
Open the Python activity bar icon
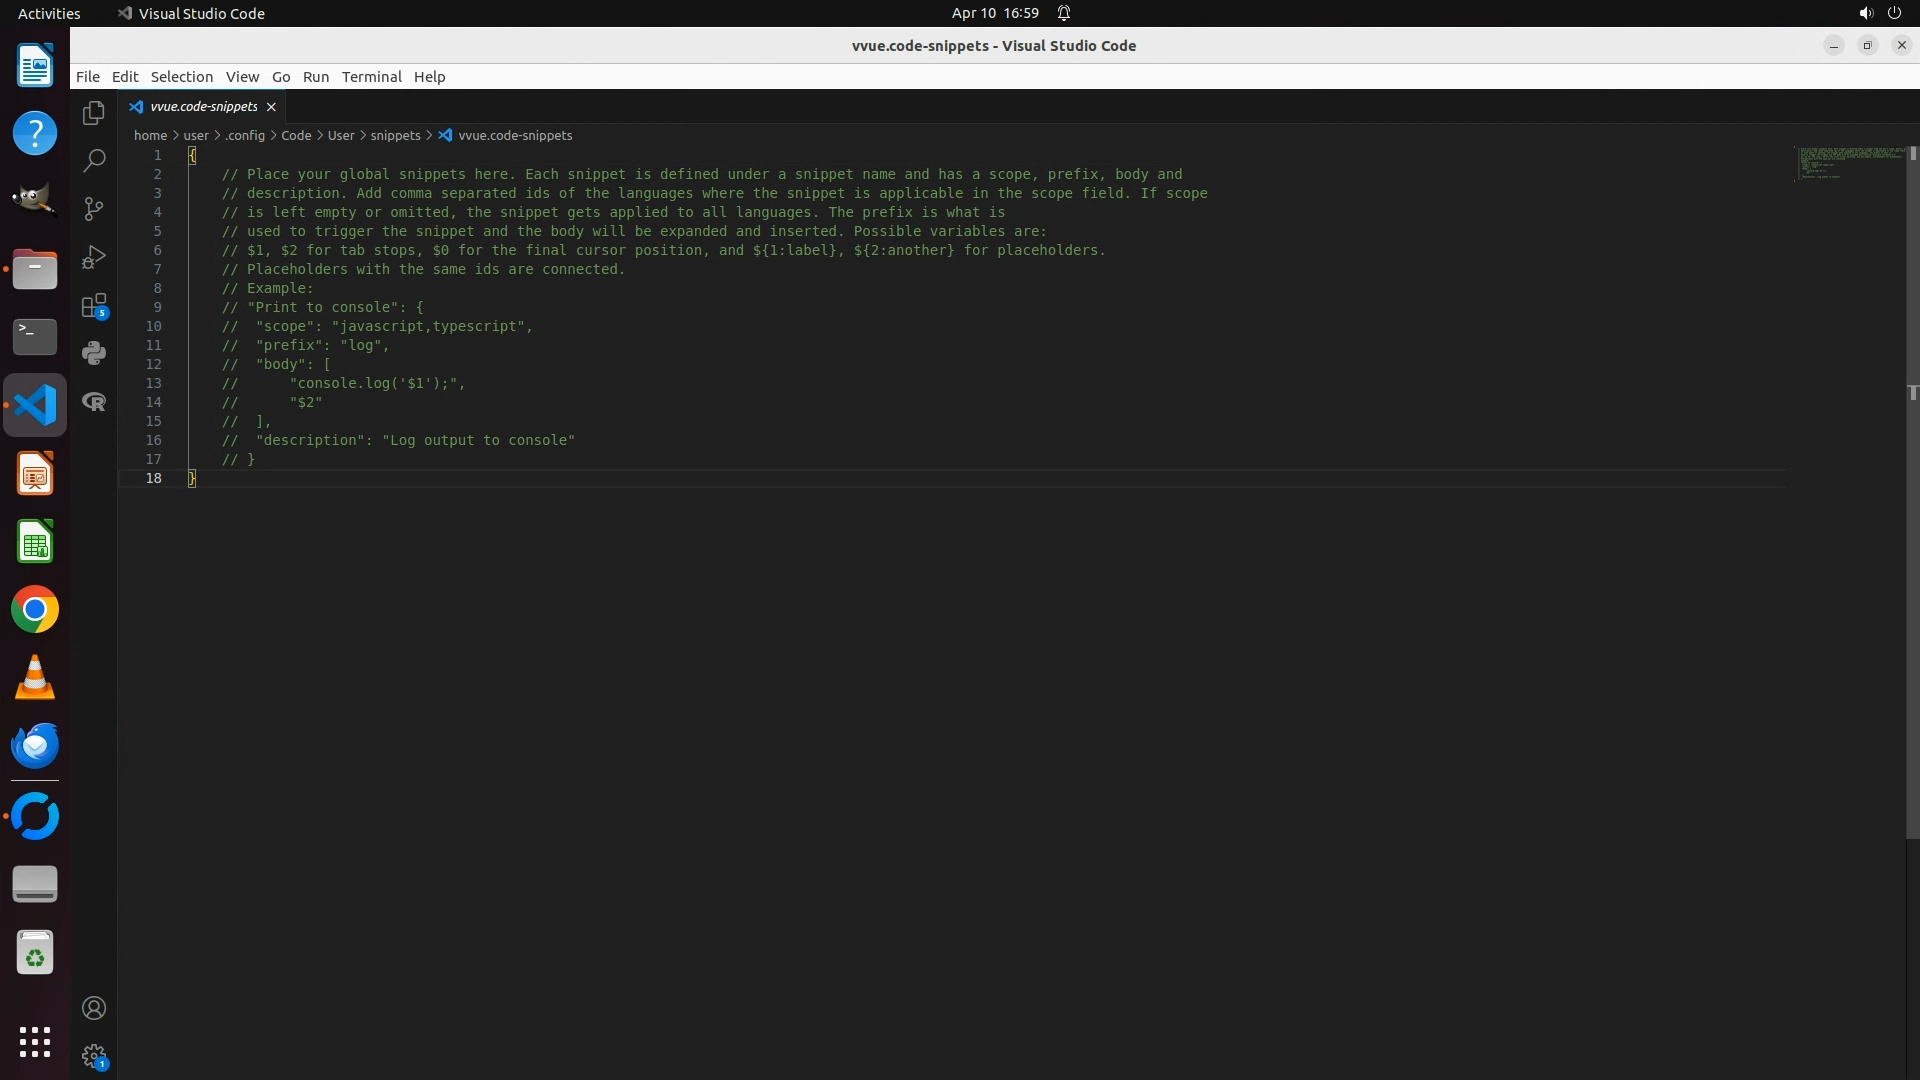click(94, 353)
